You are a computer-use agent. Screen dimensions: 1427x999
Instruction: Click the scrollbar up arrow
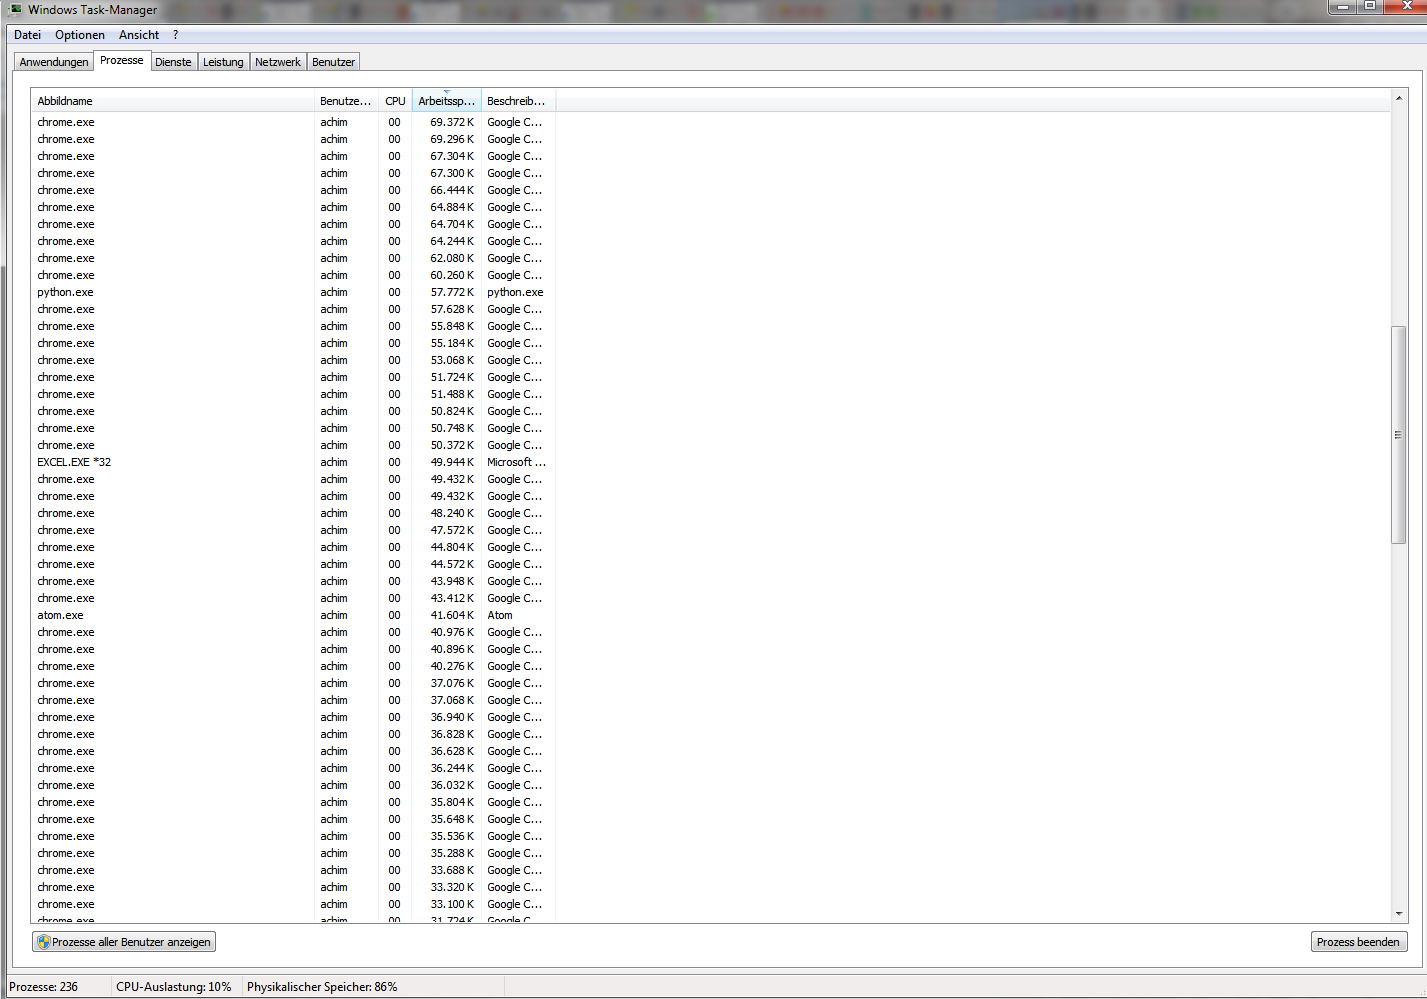[x=1398, y=98]
